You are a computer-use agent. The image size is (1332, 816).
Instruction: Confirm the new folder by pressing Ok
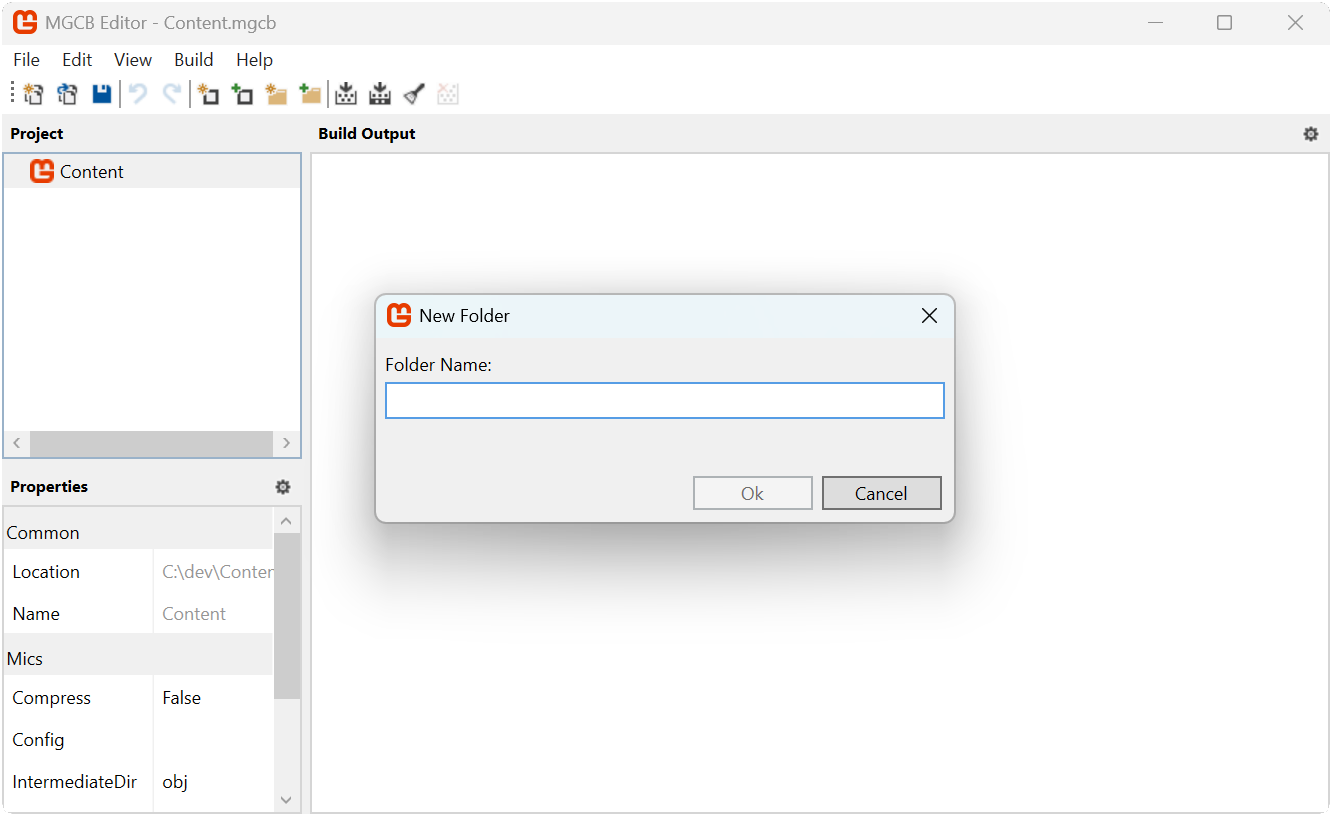pos(752,492)
